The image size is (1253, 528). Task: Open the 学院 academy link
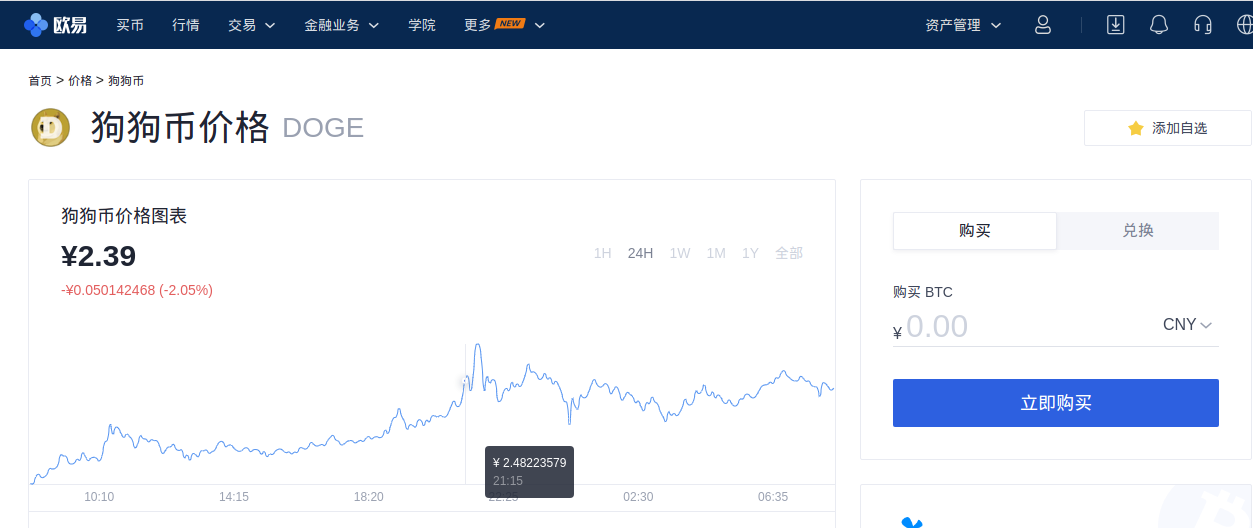(422, 25)
